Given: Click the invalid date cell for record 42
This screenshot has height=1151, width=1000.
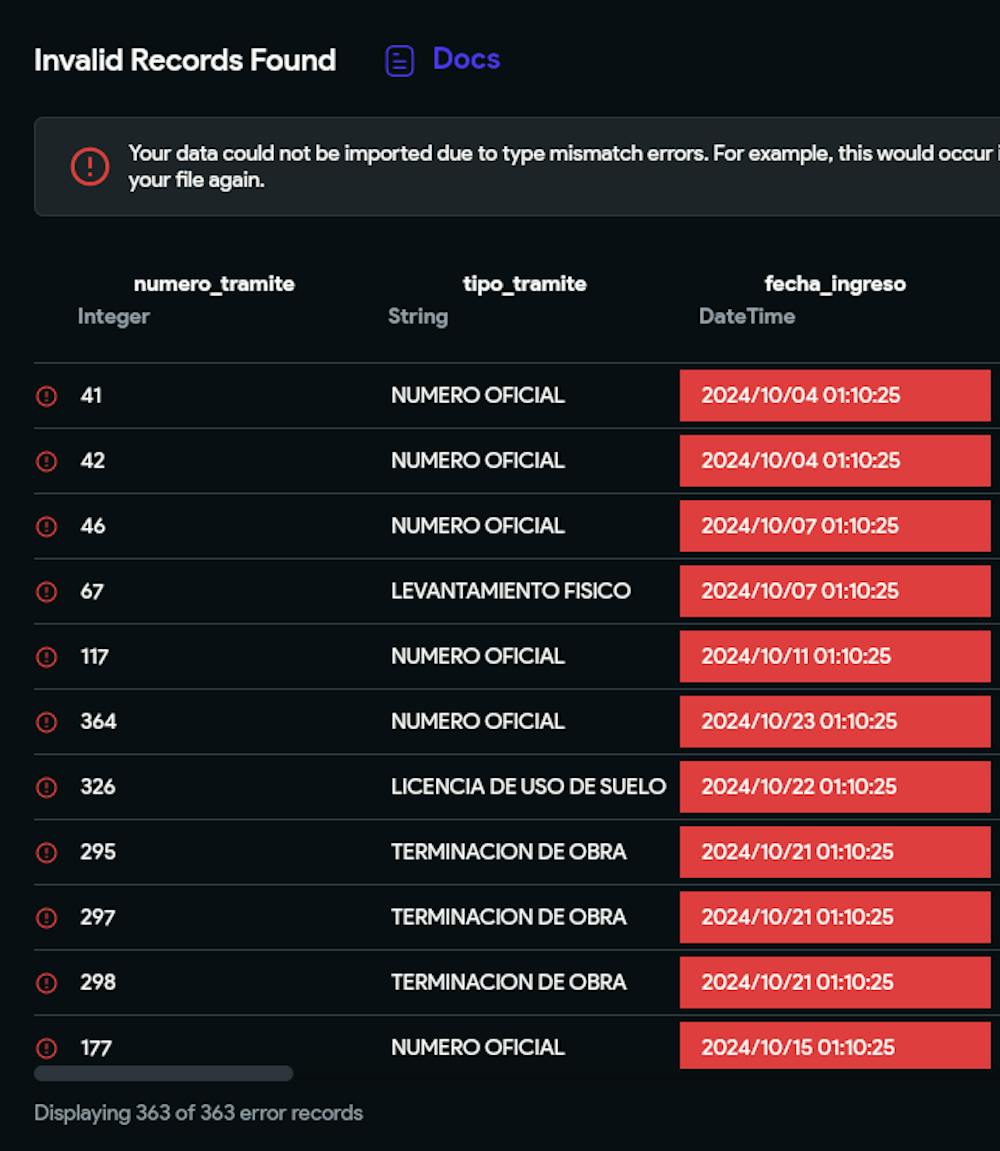Looking at the screenshot, I should pyautogui.click(x=835, y=461).
